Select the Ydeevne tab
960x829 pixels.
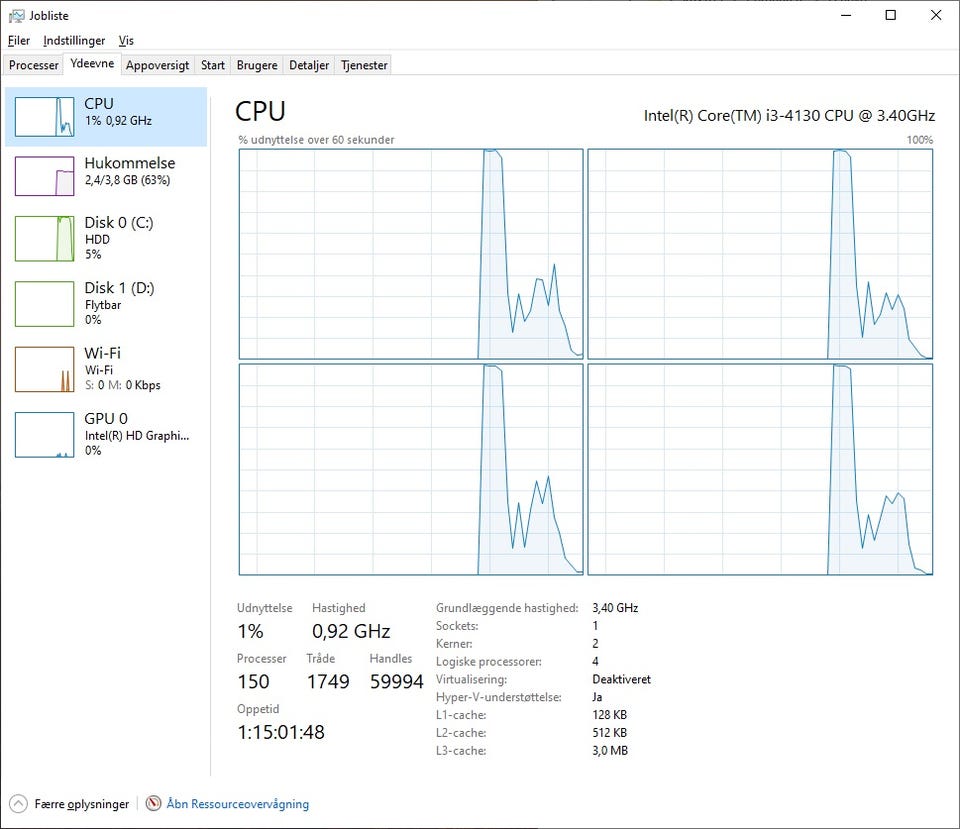click(x=92, y=64)
